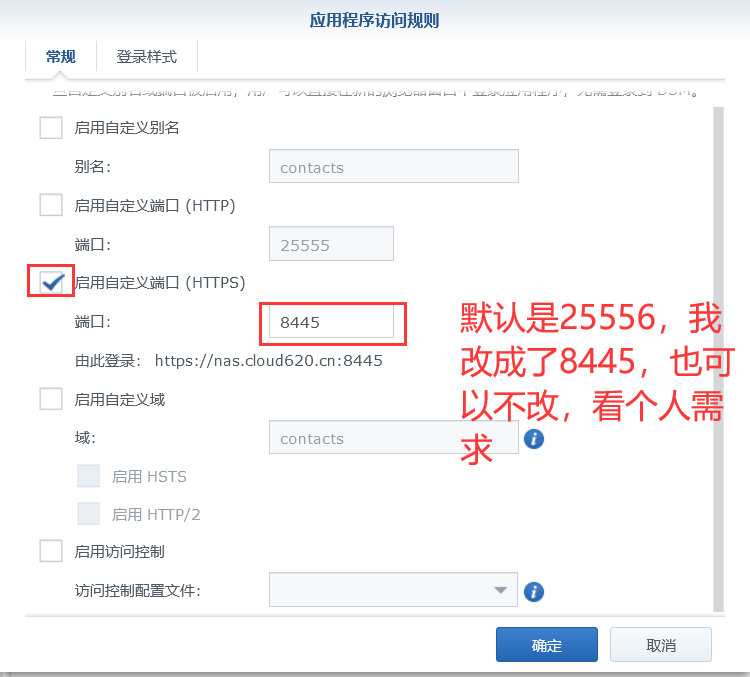Enable the custom alias checkbox
The image size is (750, 677).
click(x=51, y=128)
